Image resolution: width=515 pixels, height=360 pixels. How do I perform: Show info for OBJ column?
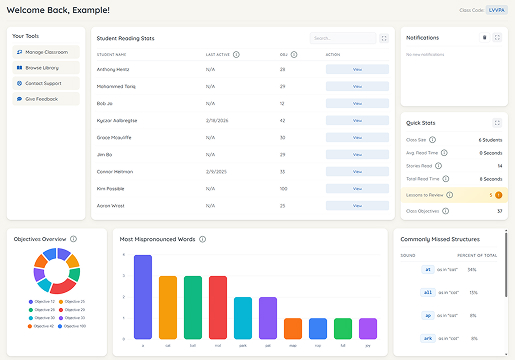tap(294, 54)
